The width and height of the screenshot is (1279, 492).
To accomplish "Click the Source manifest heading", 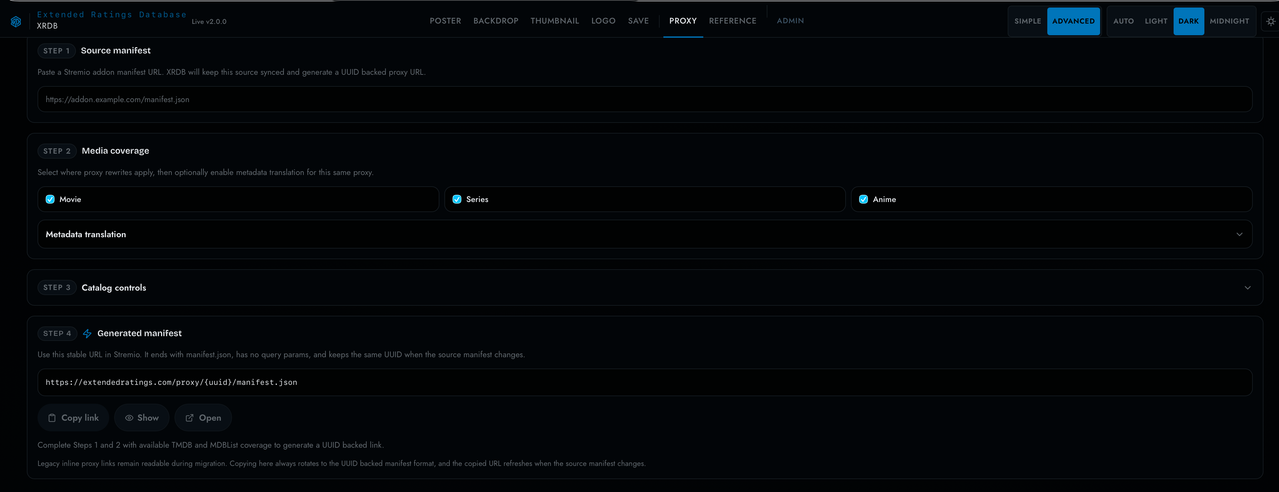I will 116,50.
